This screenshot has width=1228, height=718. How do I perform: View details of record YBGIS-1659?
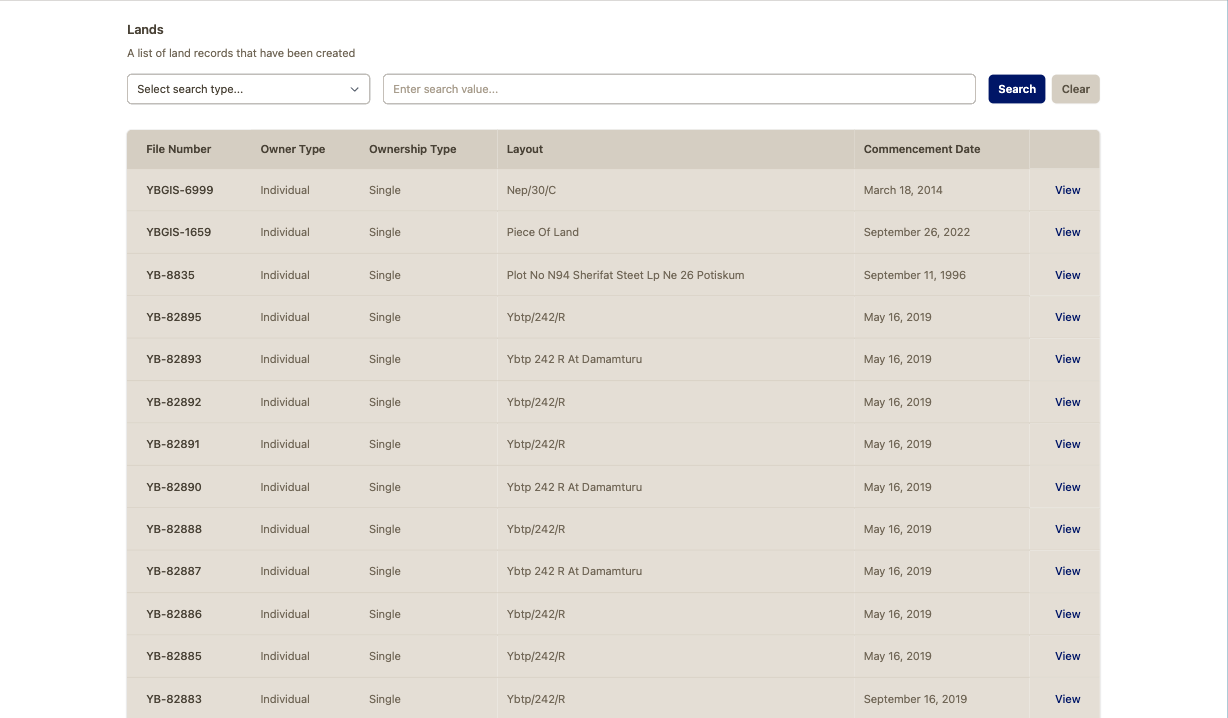[1067, 232]
